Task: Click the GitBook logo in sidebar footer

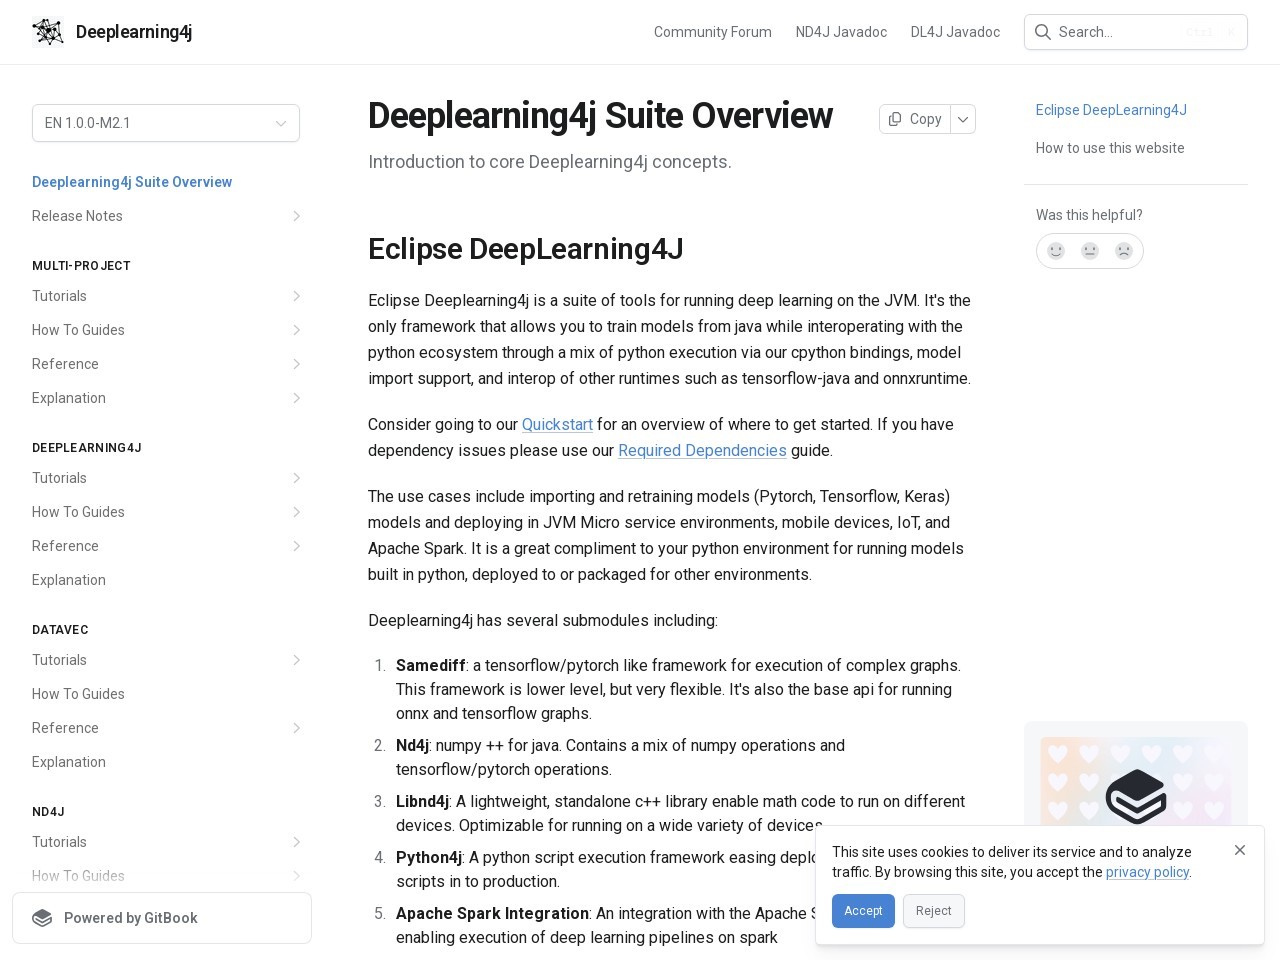Action: (x=42, y=918)
